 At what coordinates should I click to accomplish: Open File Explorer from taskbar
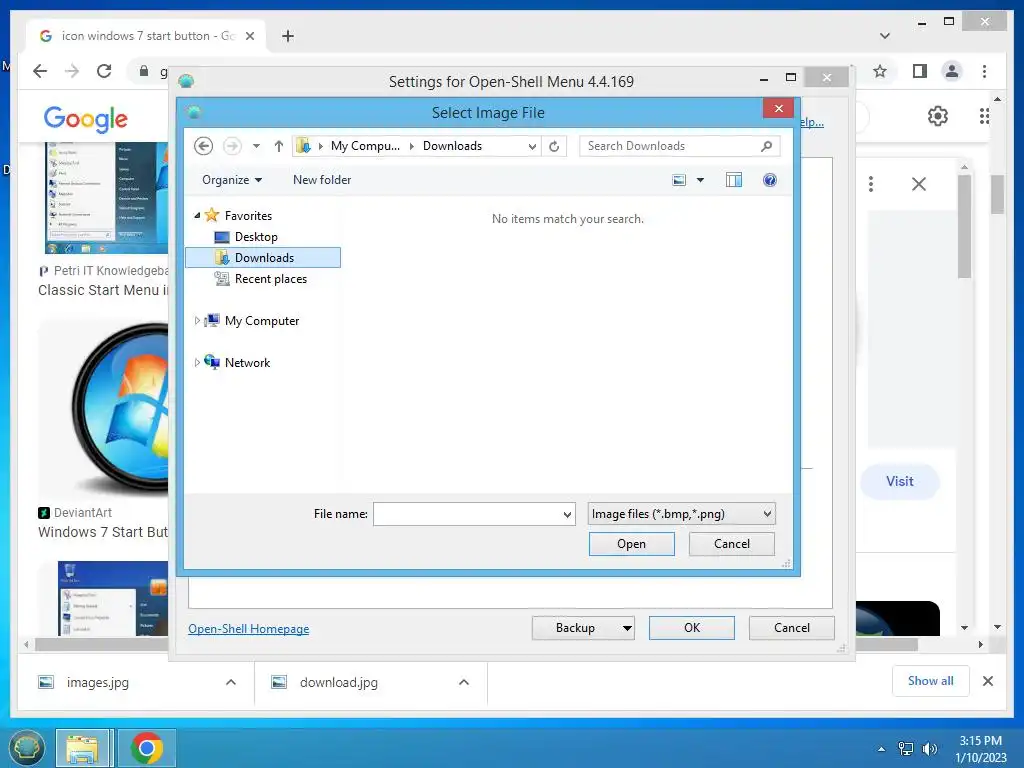(82, 748)
